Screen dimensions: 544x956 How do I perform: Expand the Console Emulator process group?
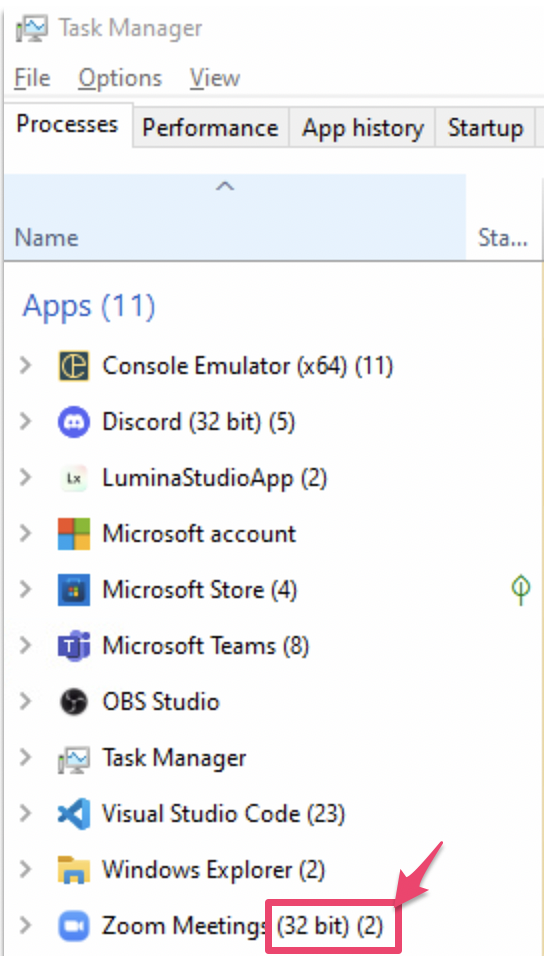point(25,366)
